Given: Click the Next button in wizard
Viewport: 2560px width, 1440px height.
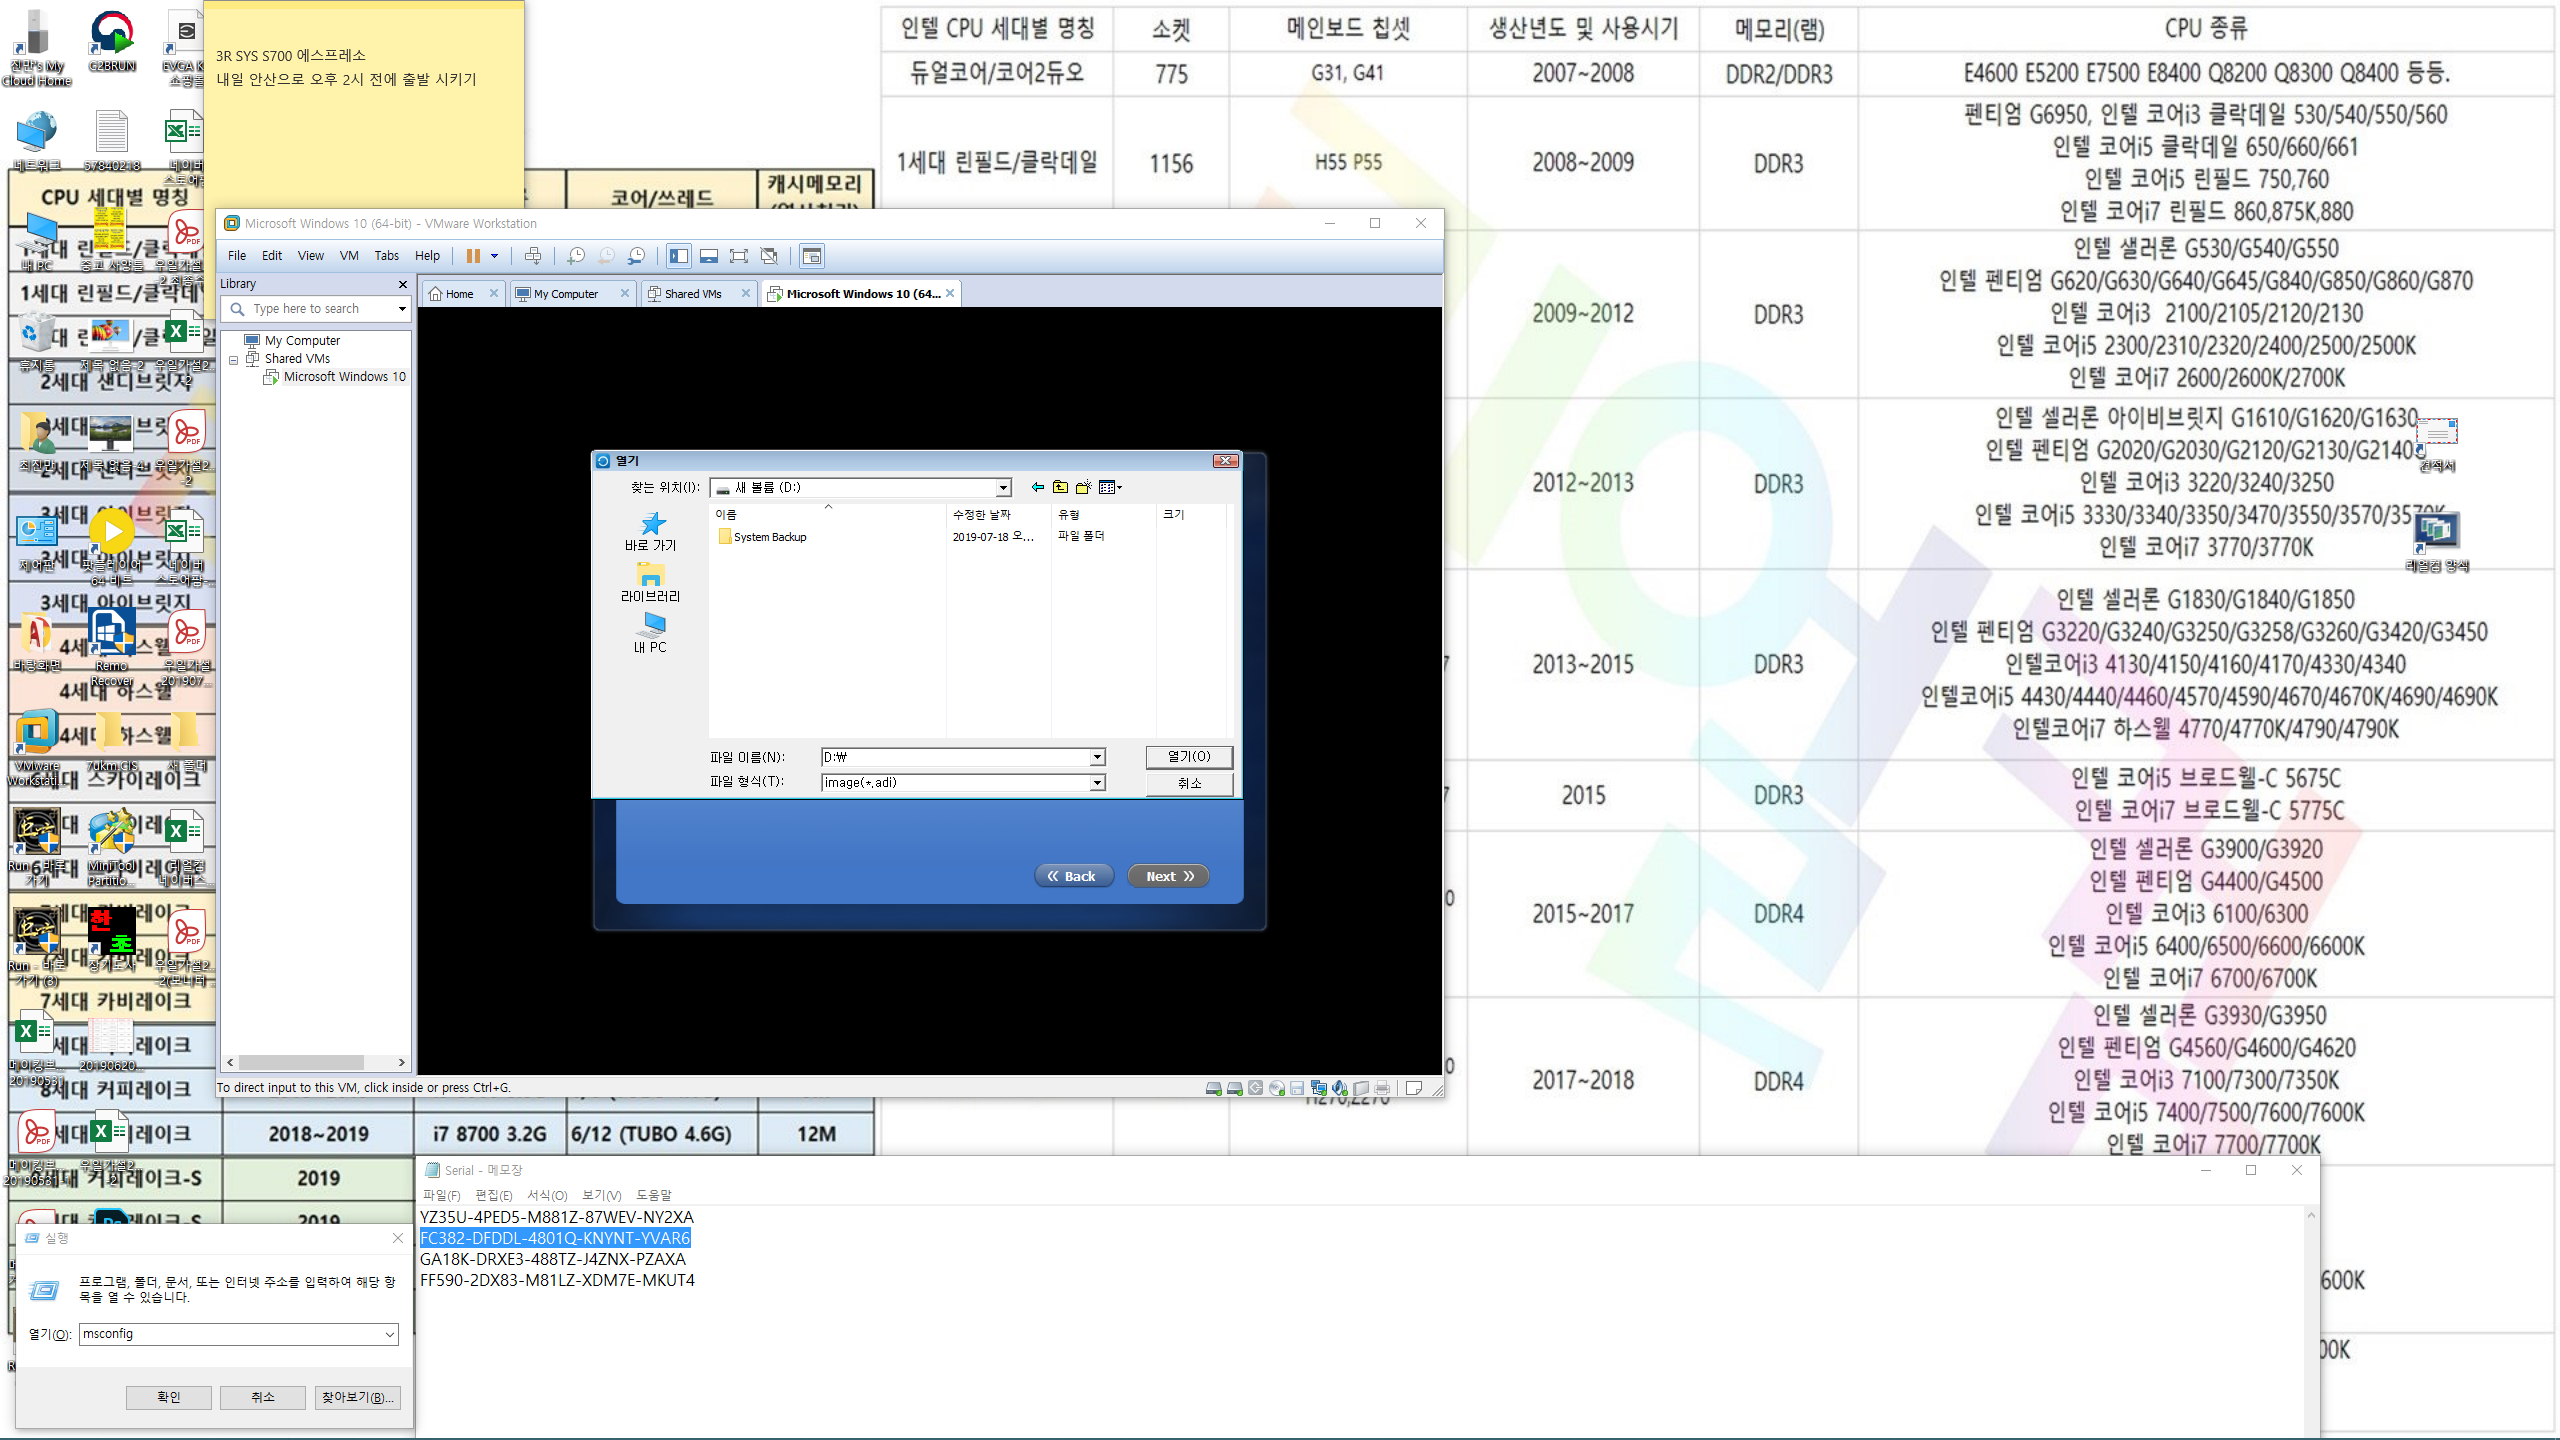Looking at the screenshot, I should [1169, 876].
